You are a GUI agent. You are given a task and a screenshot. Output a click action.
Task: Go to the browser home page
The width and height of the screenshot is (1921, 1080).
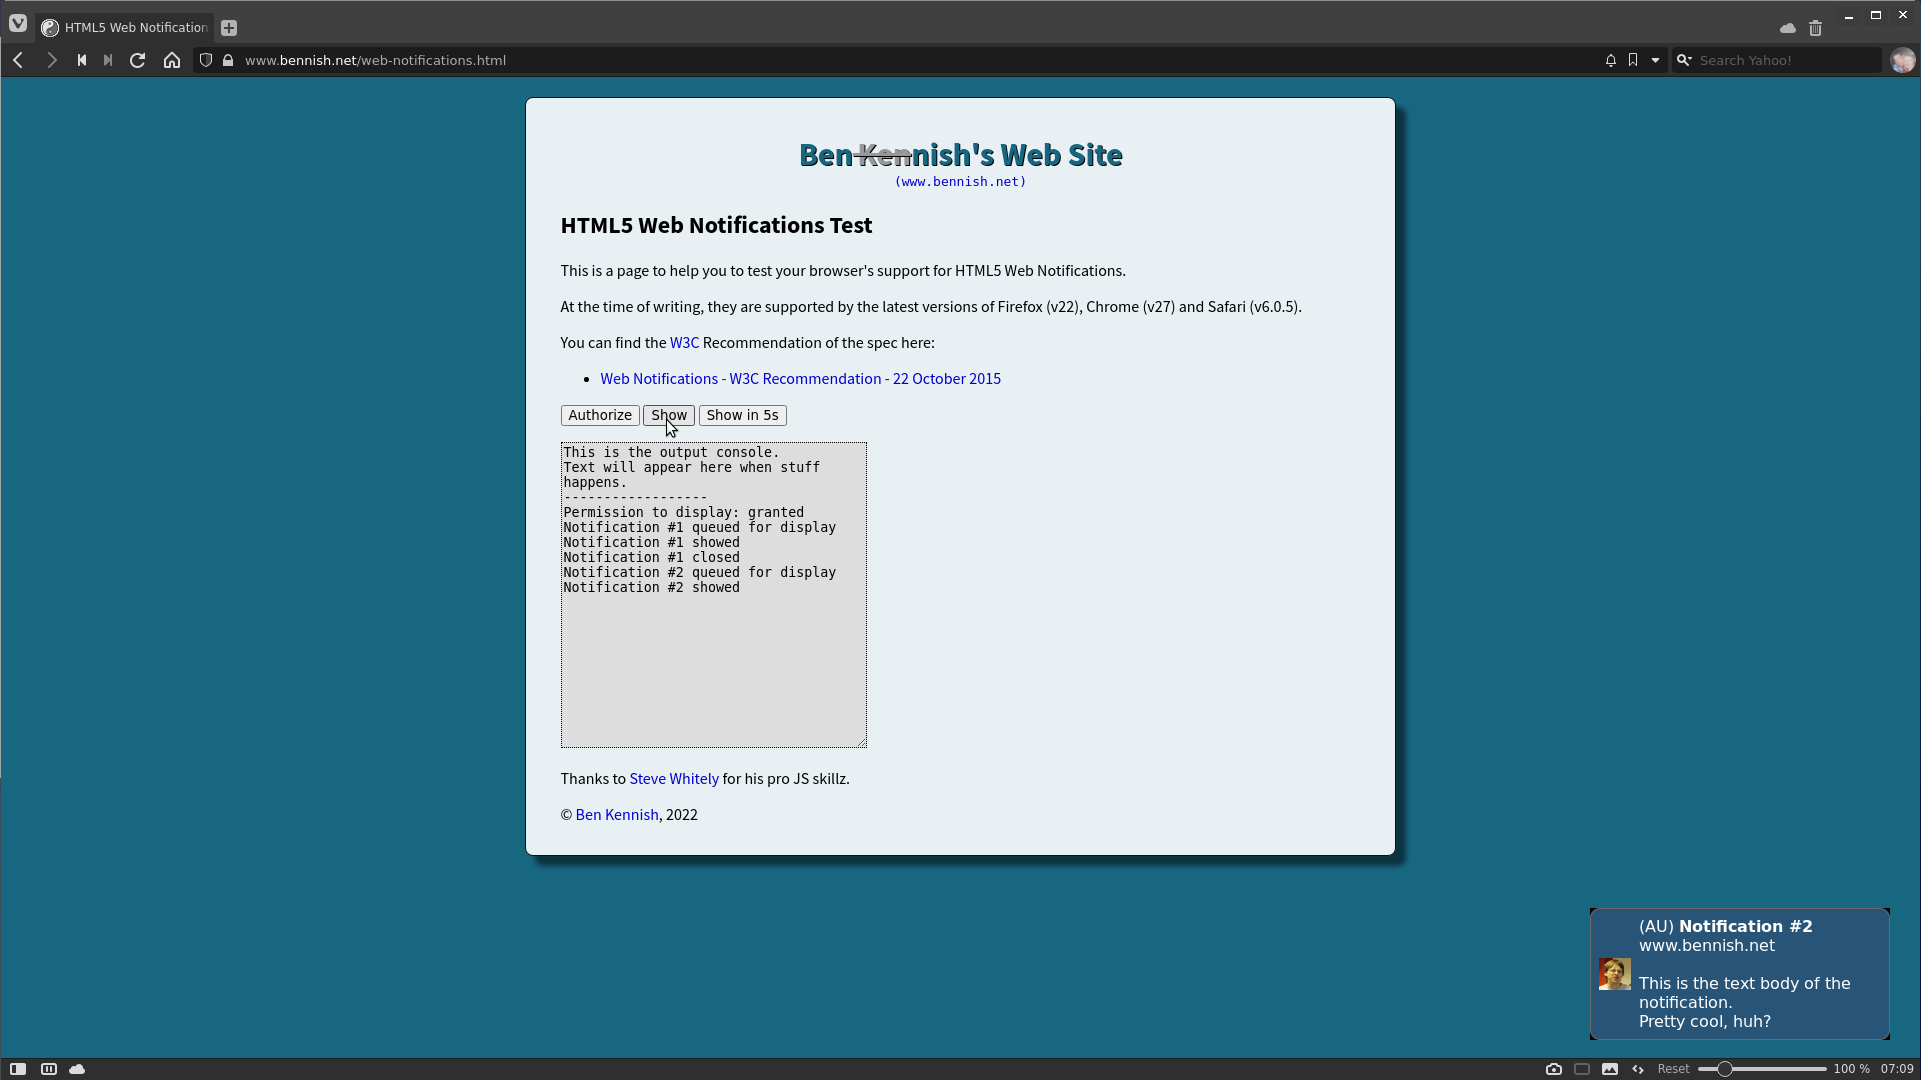pos(171,60)
